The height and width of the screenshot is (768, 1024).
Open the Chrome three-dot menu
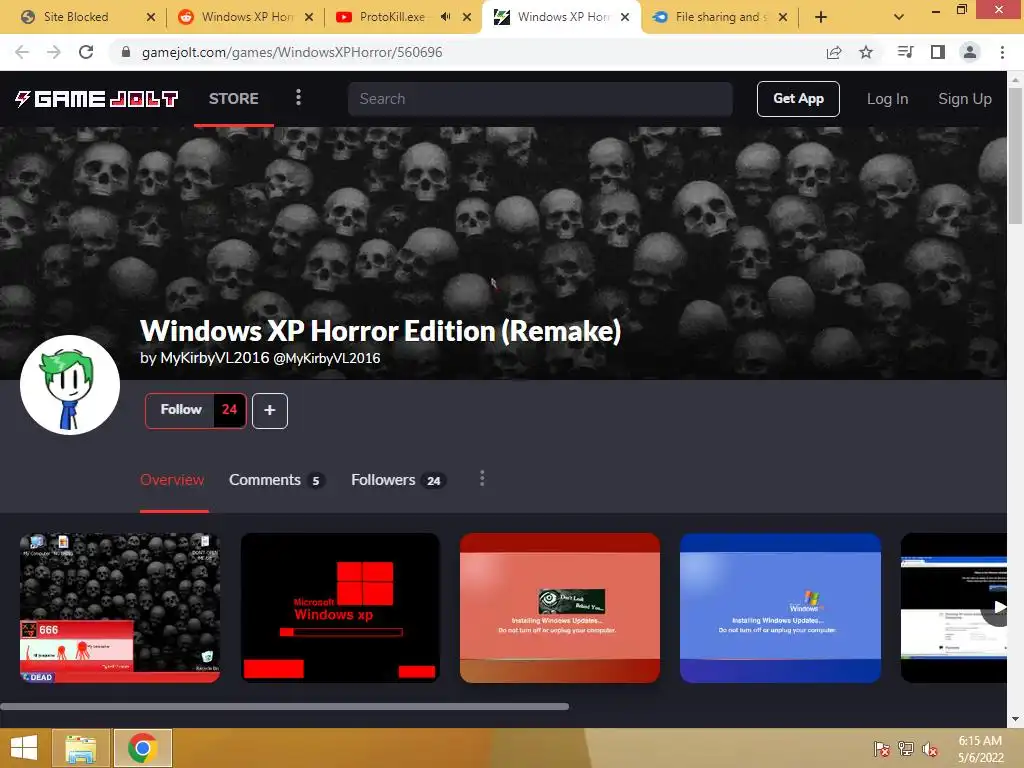[x=1002, y=52]
